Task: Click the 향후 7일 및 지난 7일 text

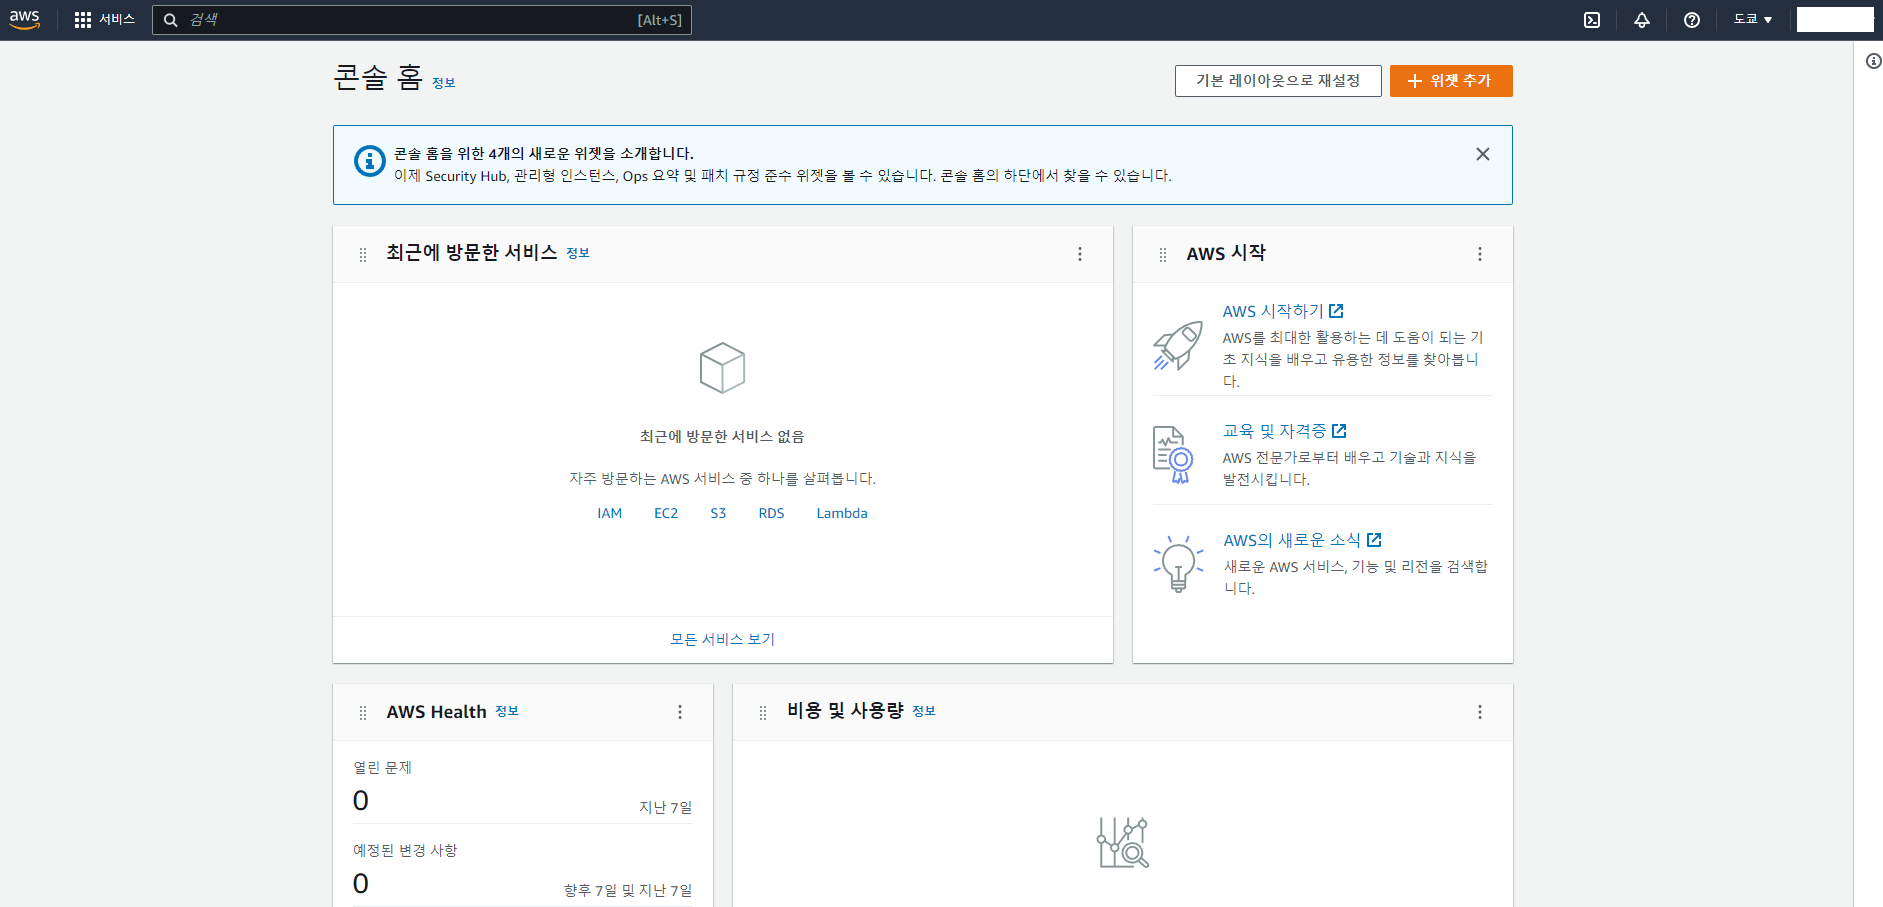Action: point(628,890)
